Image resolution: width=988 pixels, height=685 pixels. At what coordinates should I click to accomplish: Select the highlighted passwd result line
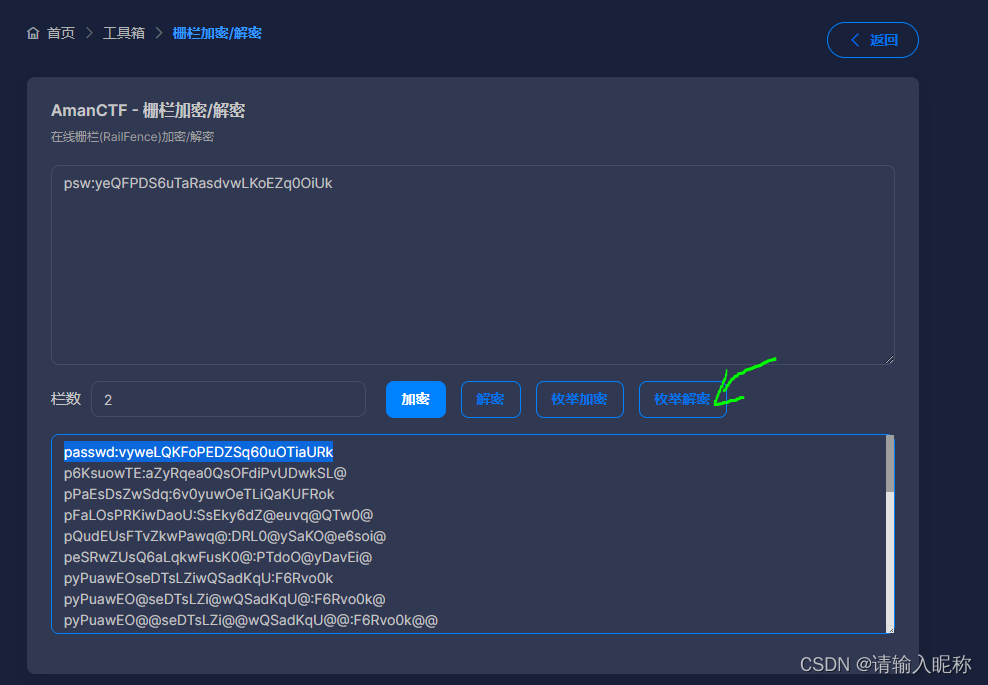198,452
